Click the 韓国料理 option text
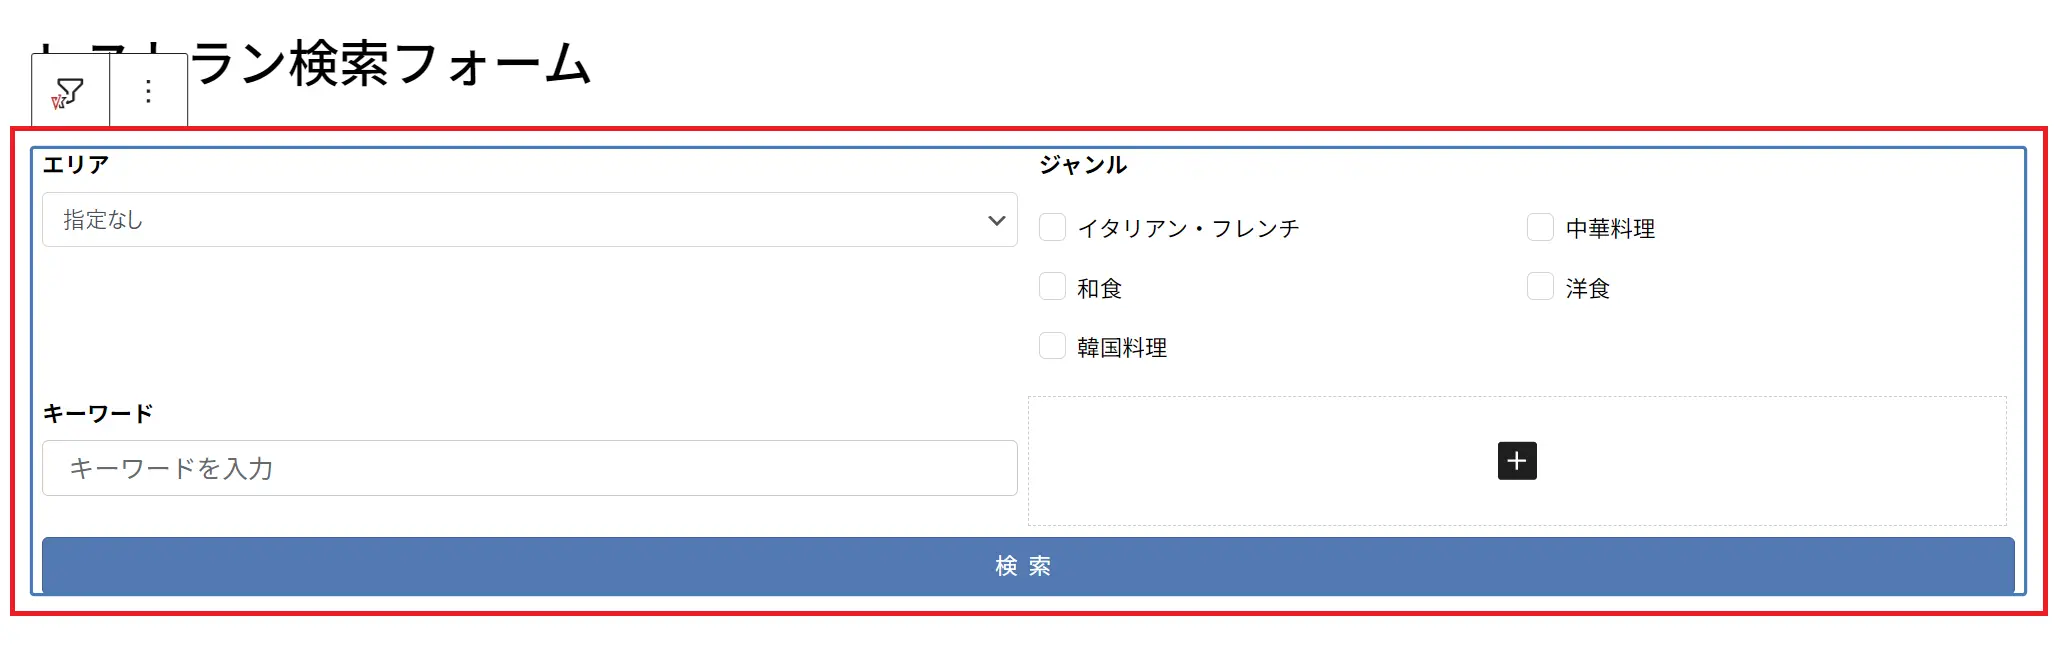The width and height of the screenshot is (2062, 649). tap(1122, 348)
